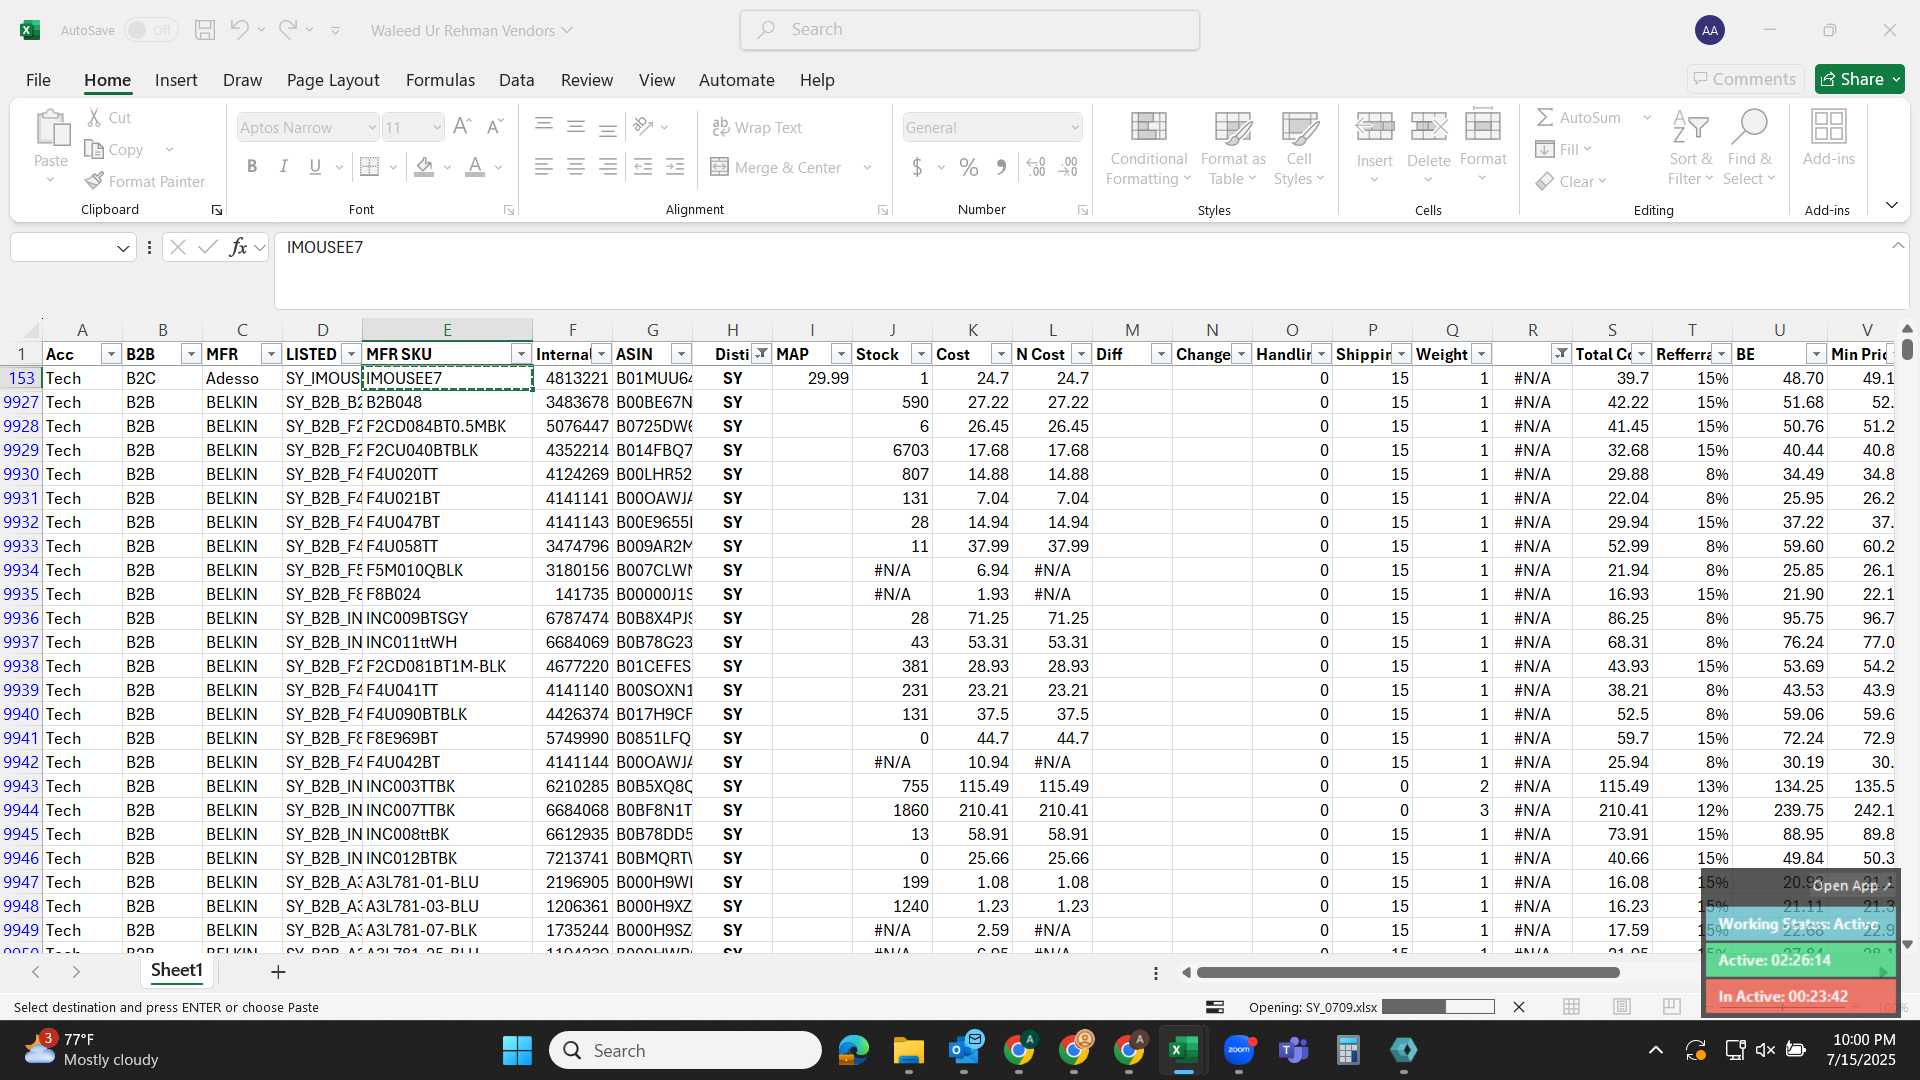
Task: Click the Comments button
Action: click(1744, 79)
